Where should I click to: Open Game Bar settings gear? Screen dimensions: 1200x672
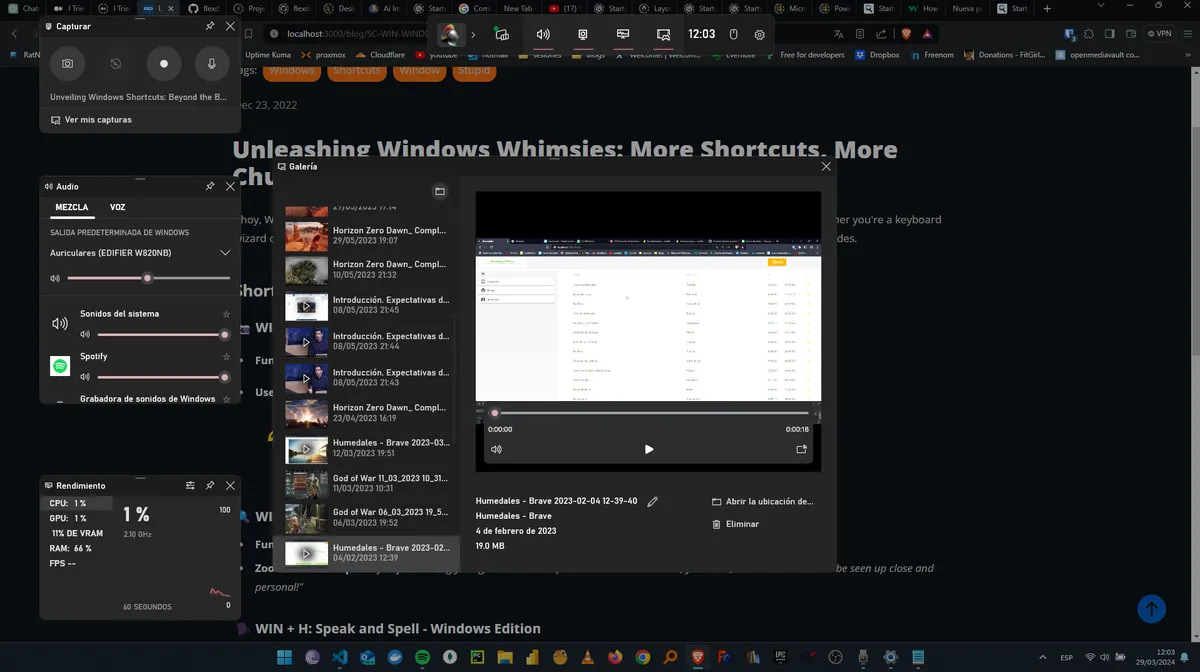coord(760,34)
